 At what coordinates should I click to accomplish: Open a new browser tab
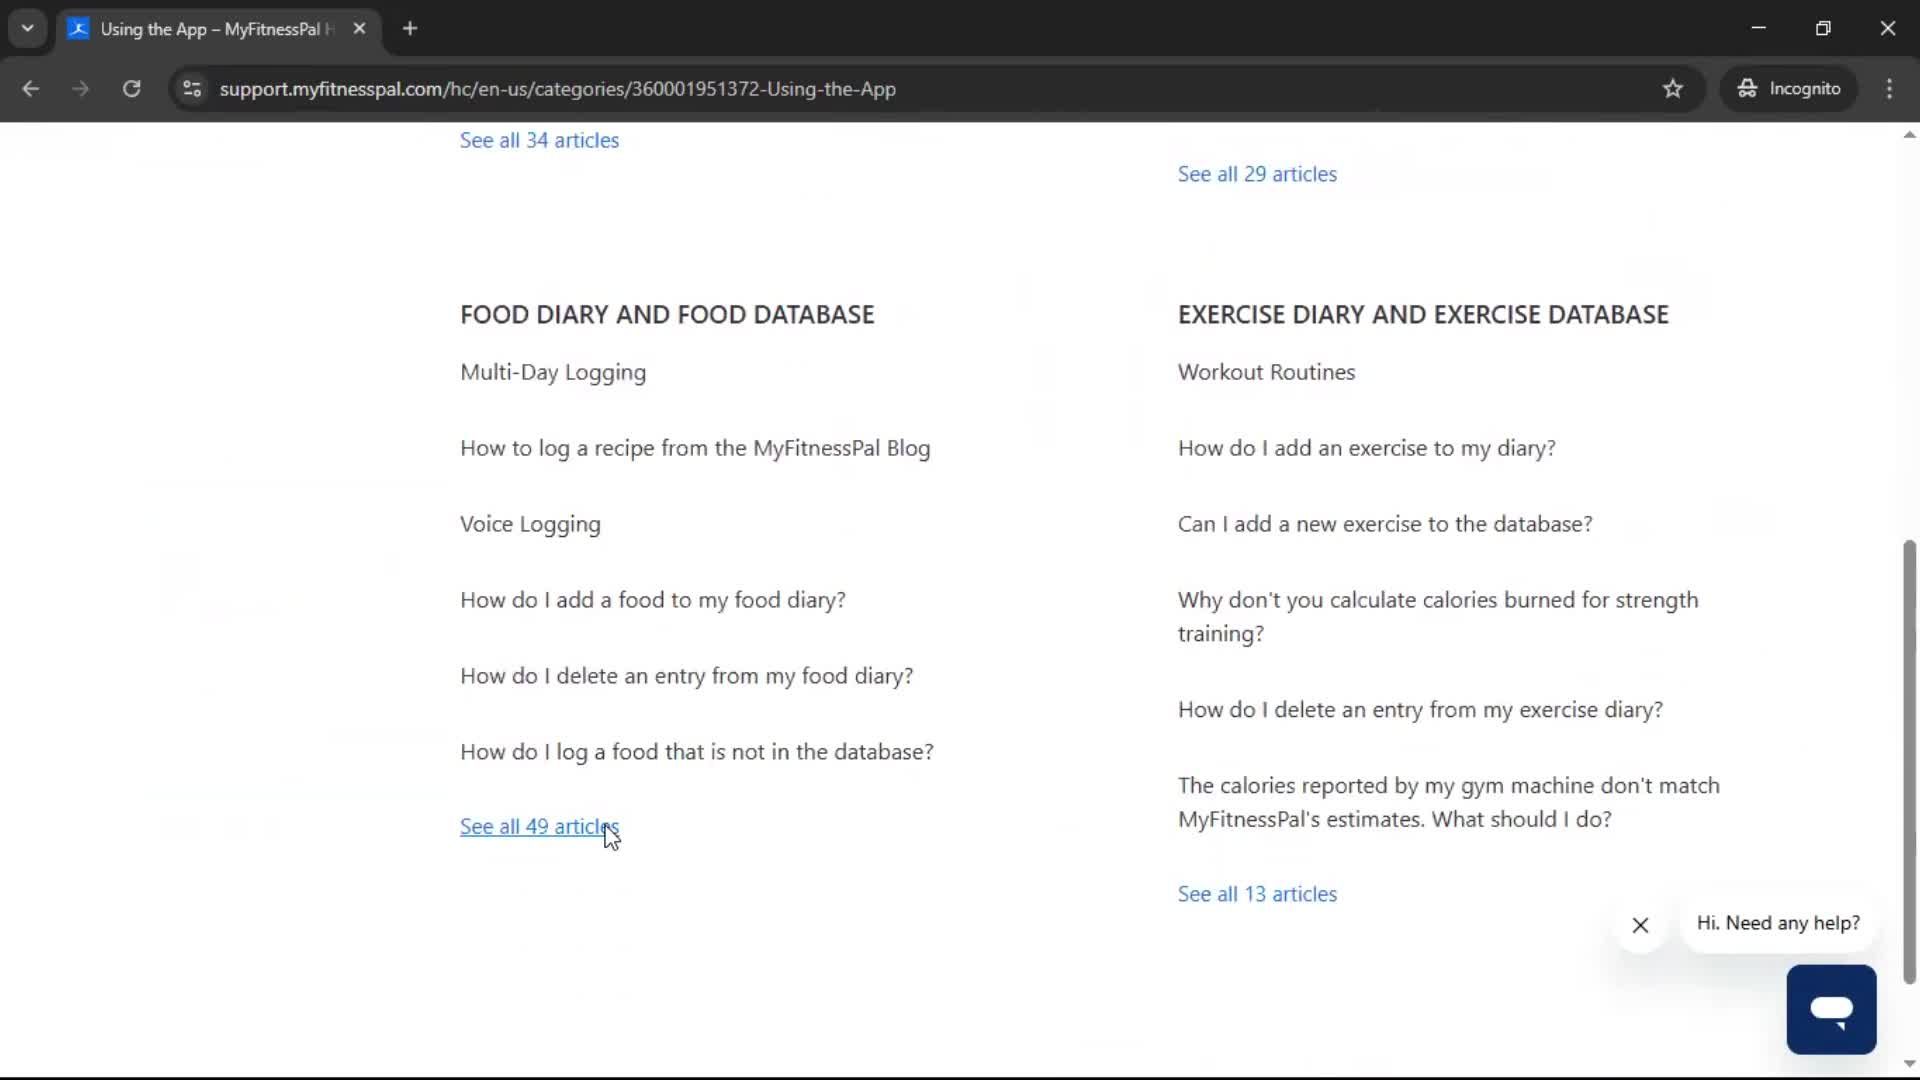click(410, 29)
